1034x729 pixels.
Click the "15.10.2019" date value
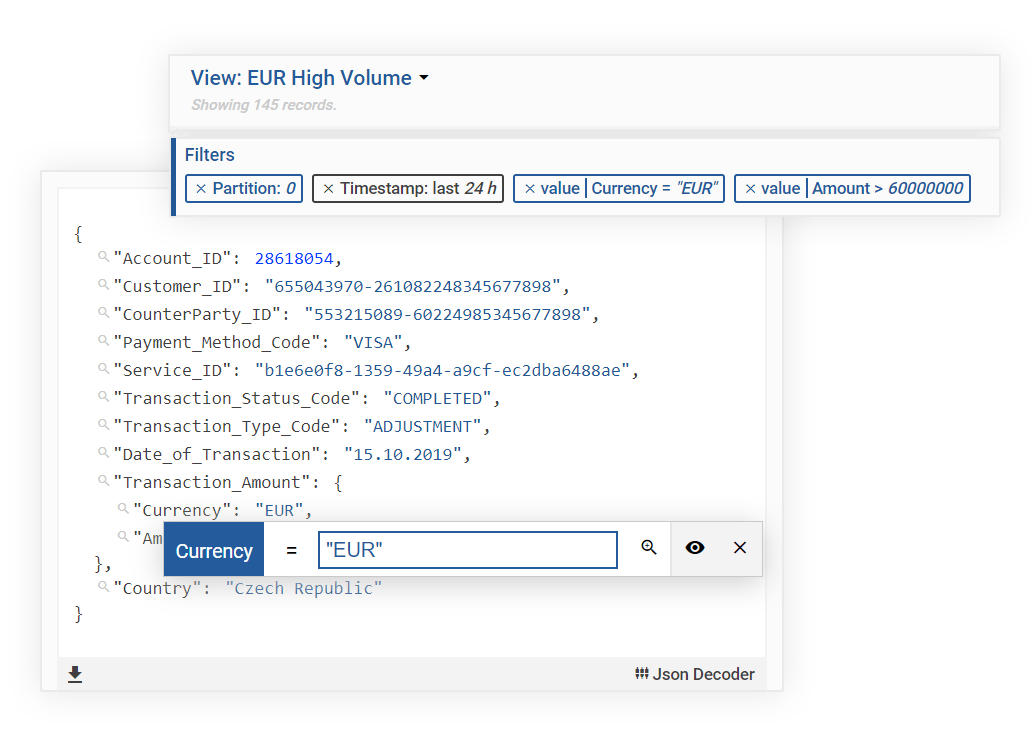click(x=403, y=455)
